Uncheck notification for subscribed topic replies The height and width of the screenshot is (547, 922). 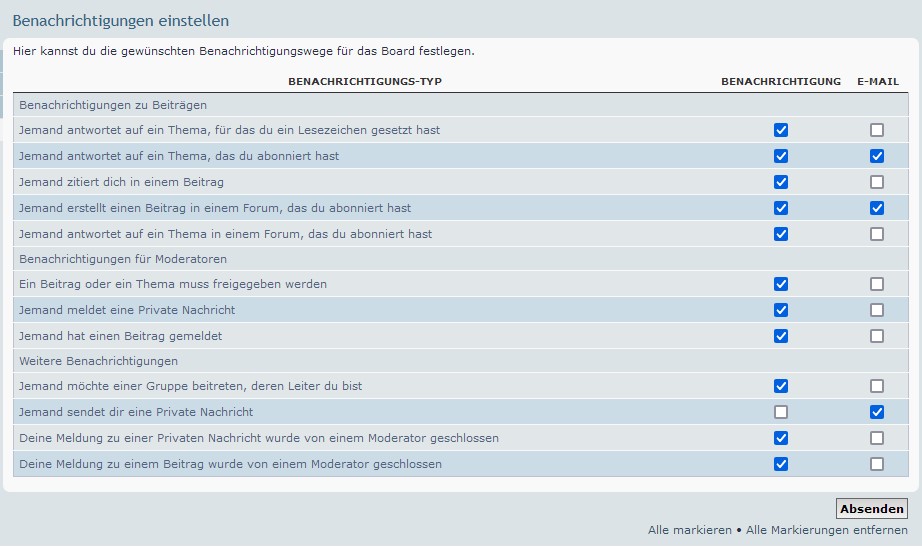781,156
